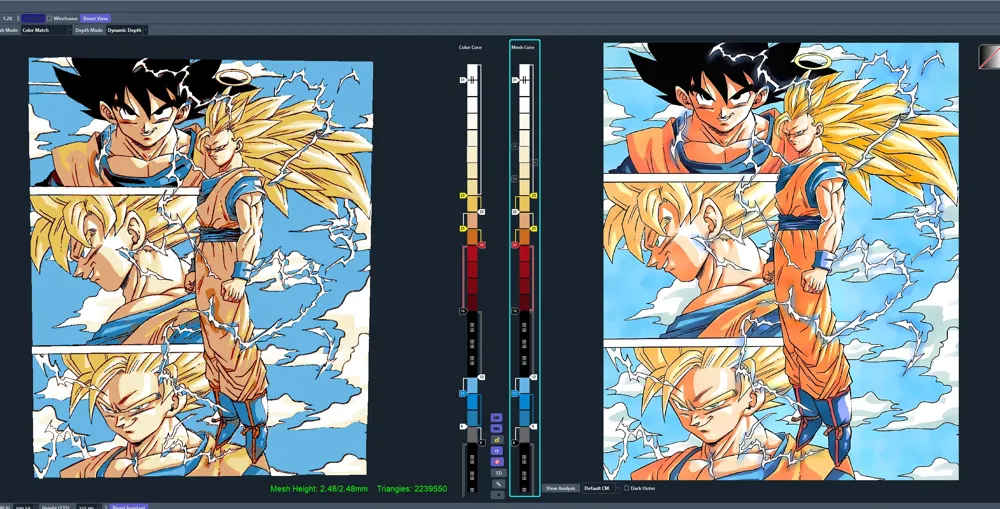Click the top white marker handle in Color Core
This screenshot has height=509, width=1000.
[463, 80]
